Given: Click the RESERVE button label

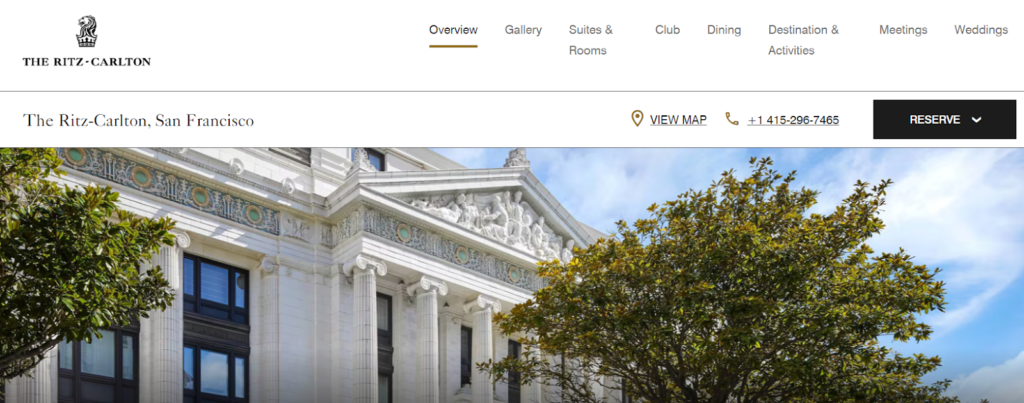Looking at the screenshot, I should (935, 120).
